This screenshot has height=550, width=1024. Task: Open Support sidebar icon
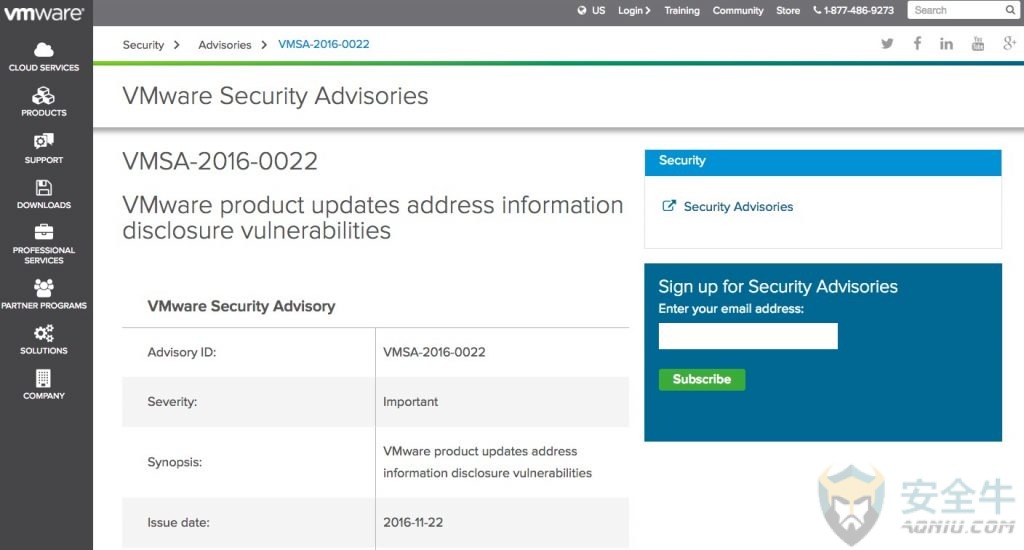click(44, 141)
